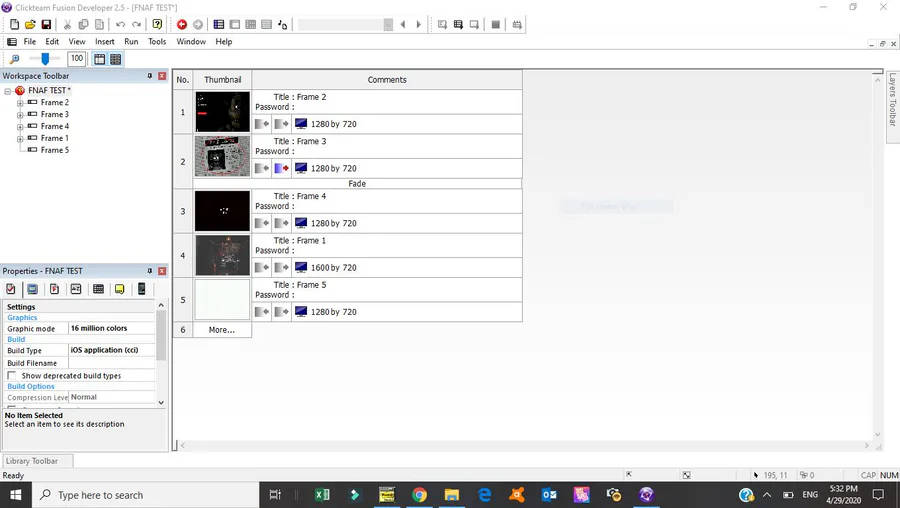This screenshot has width=900, height=508.
Task: Click the Fade transition bar
Action: coord(357,184)
